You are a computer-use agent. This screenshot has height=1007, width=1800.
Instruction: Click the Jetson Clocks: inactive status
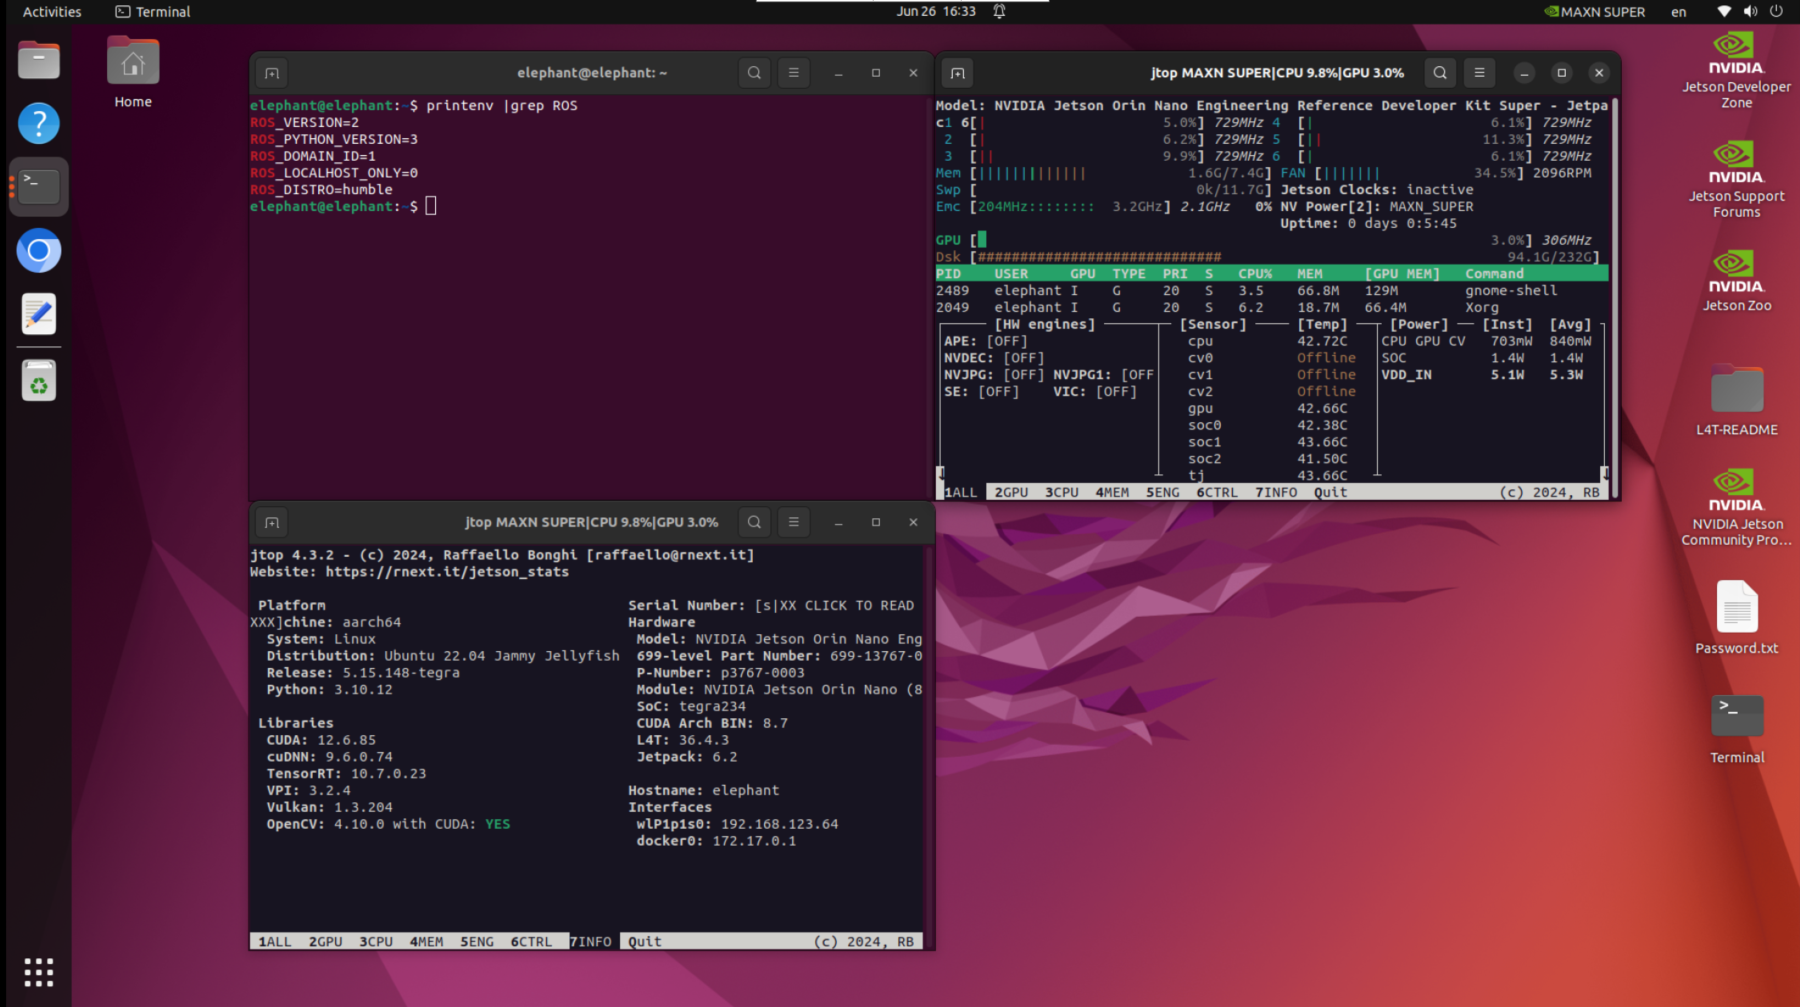click(x=1376, y=189)
